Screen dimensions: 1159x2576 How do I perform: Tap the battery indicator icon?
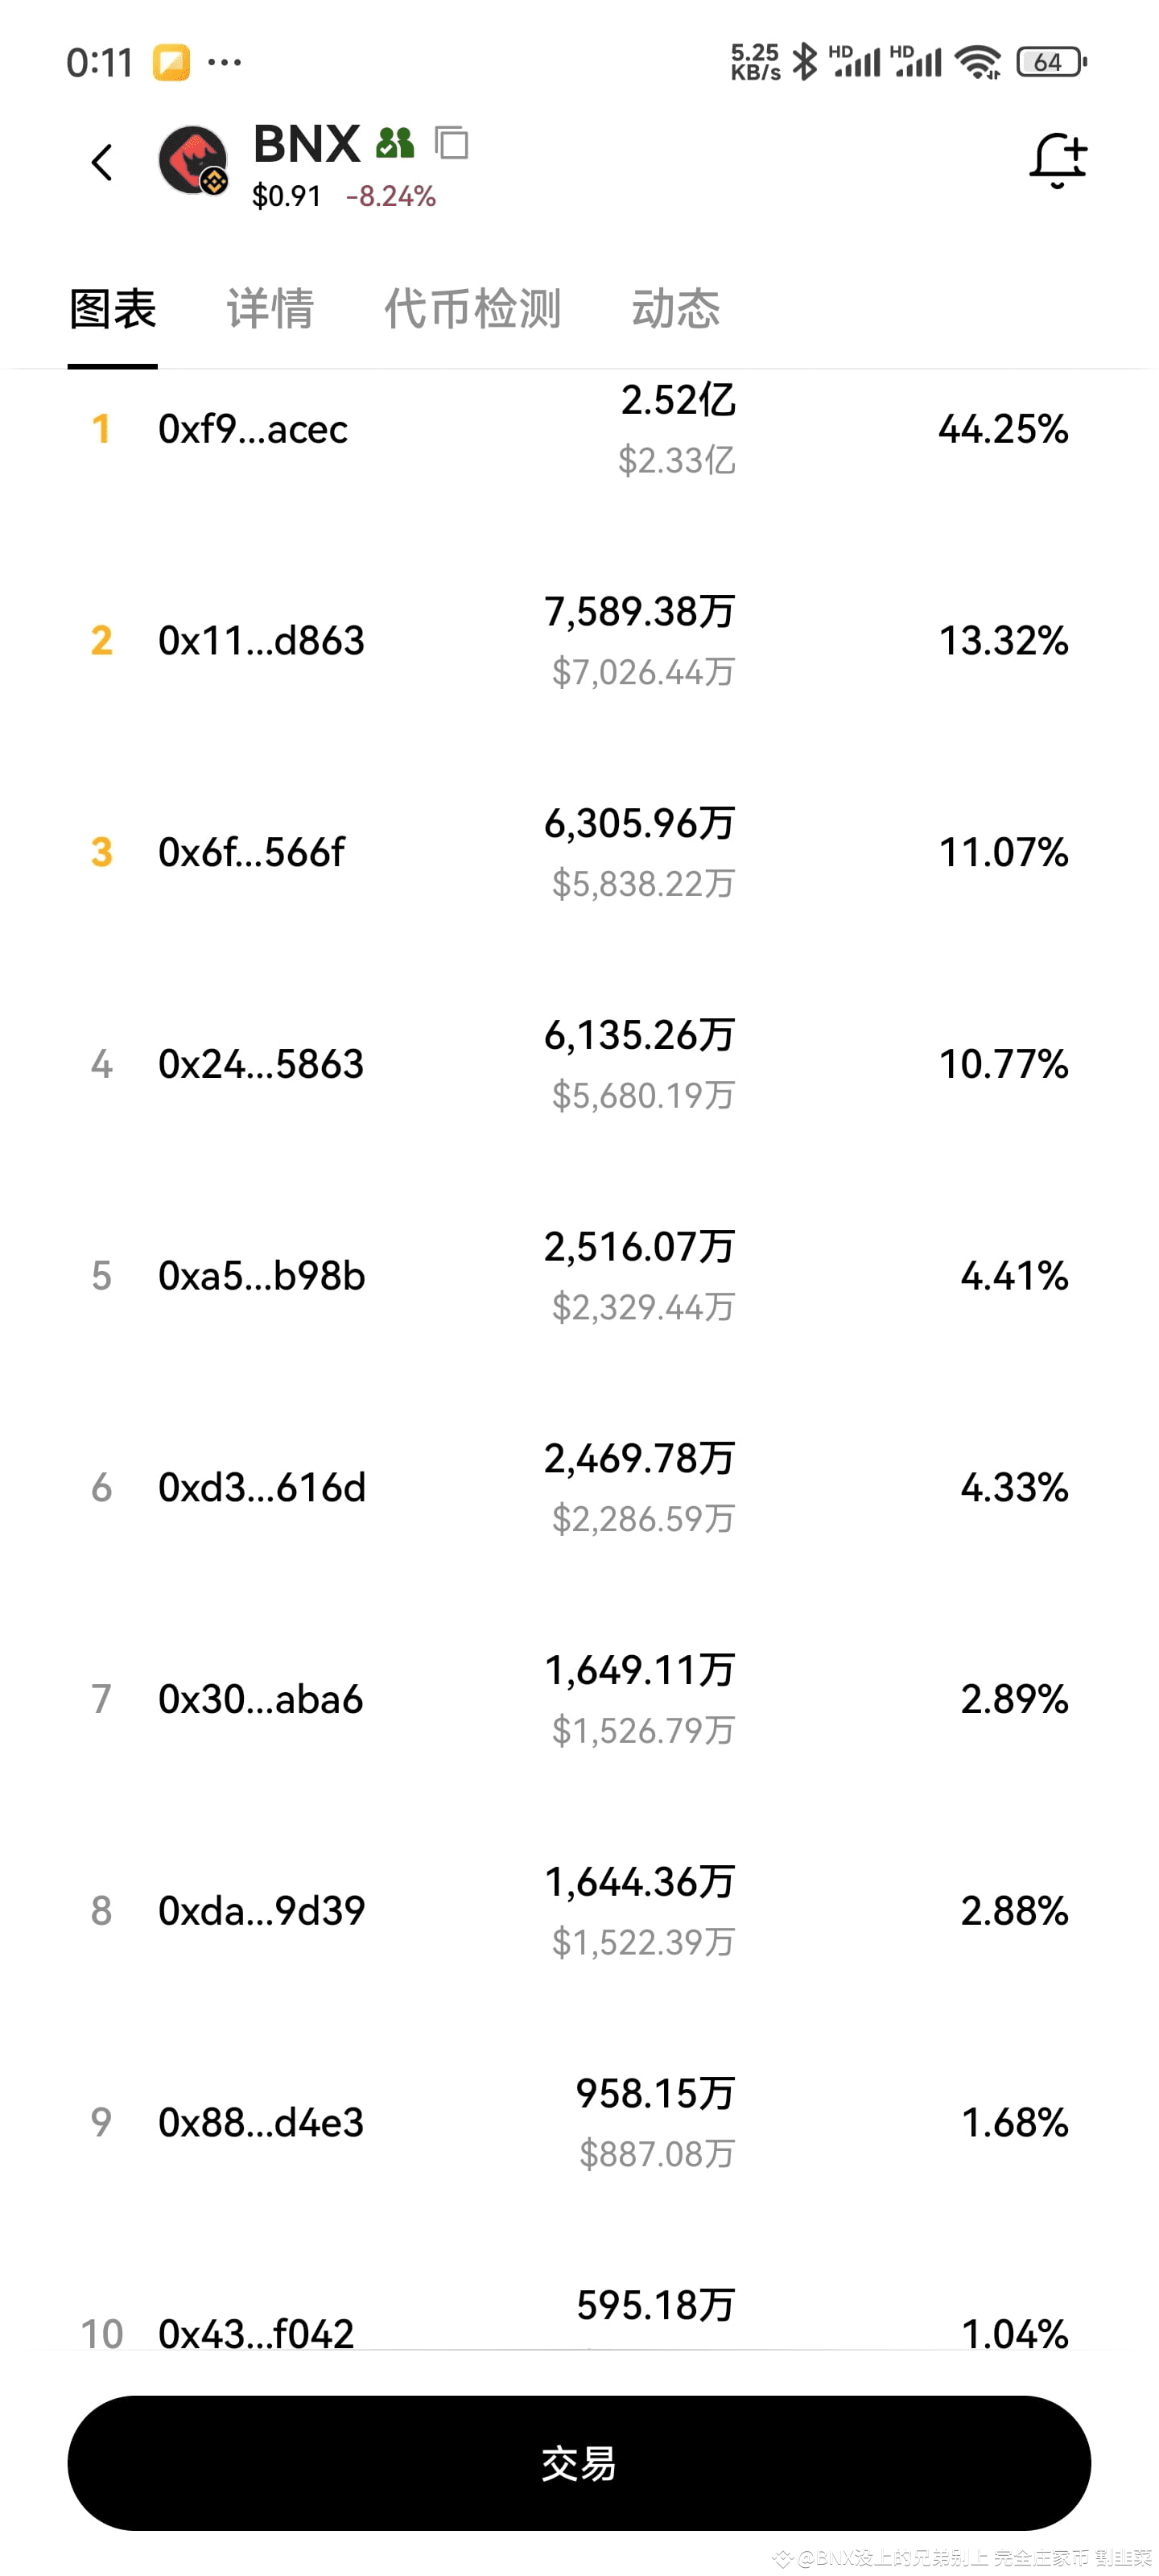1051,62
